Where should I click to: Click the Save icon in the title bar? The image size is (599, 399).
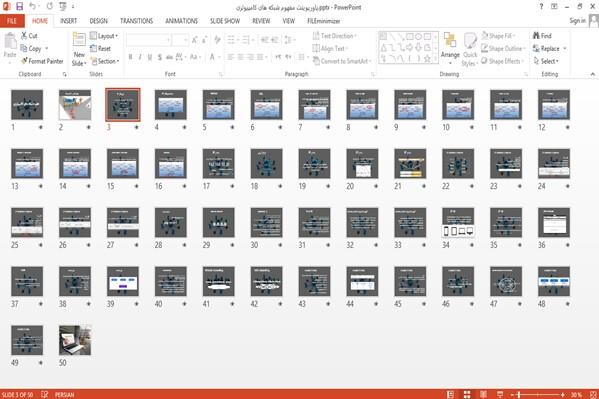click(19, 6)
